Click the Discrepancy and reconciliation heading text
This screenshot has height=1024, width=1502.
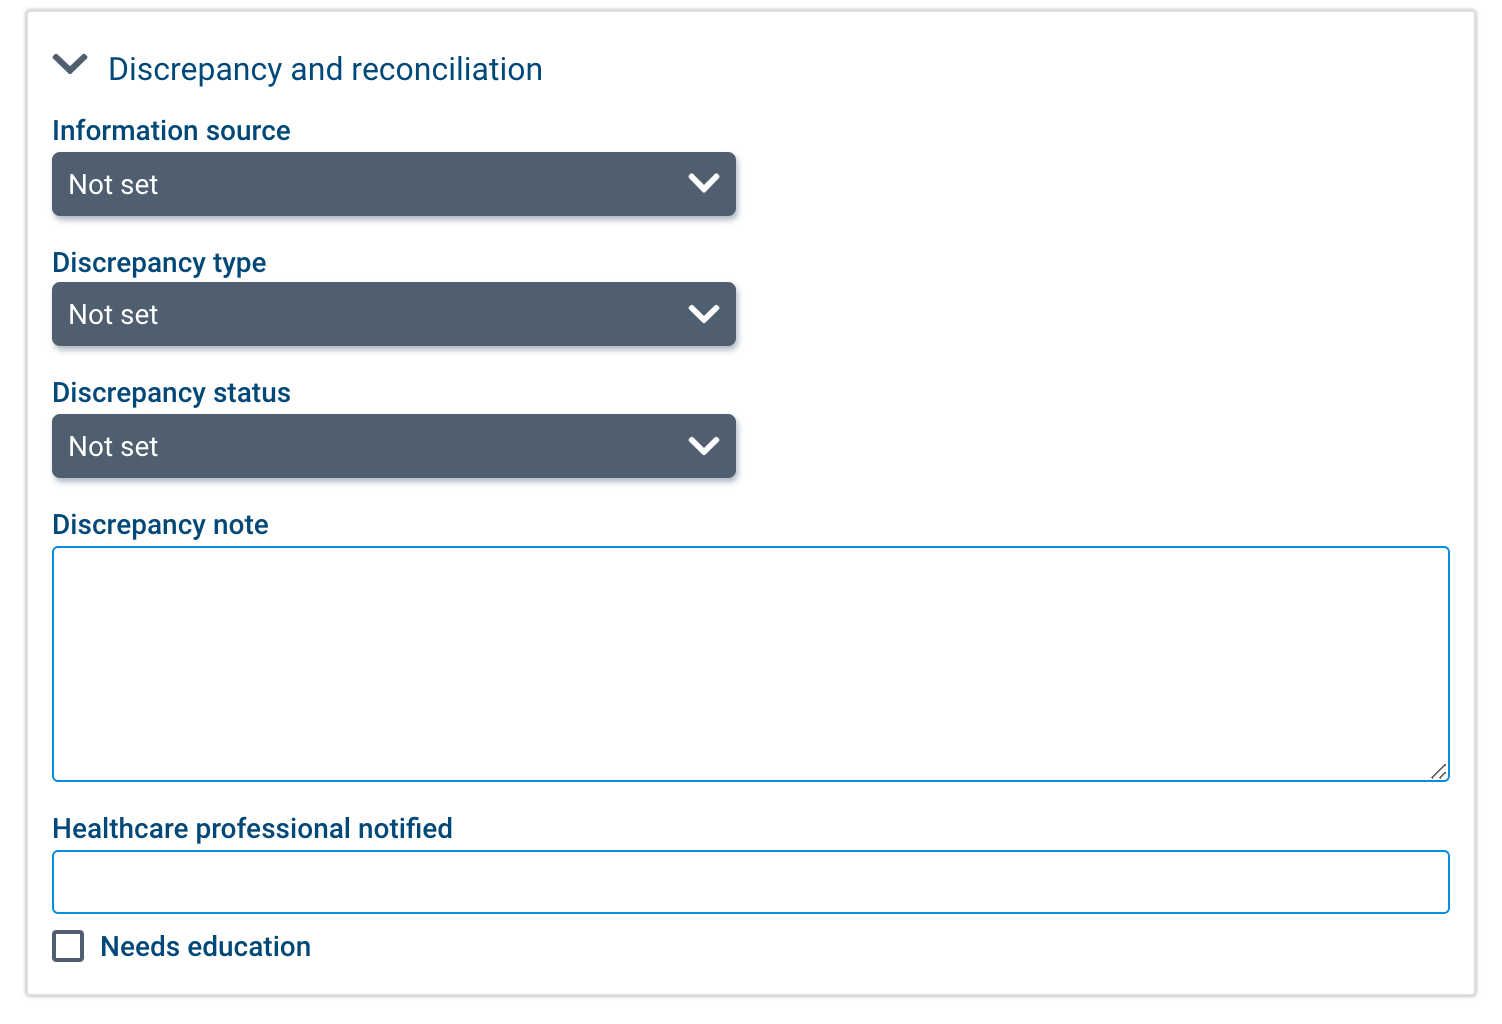point(325,69)
